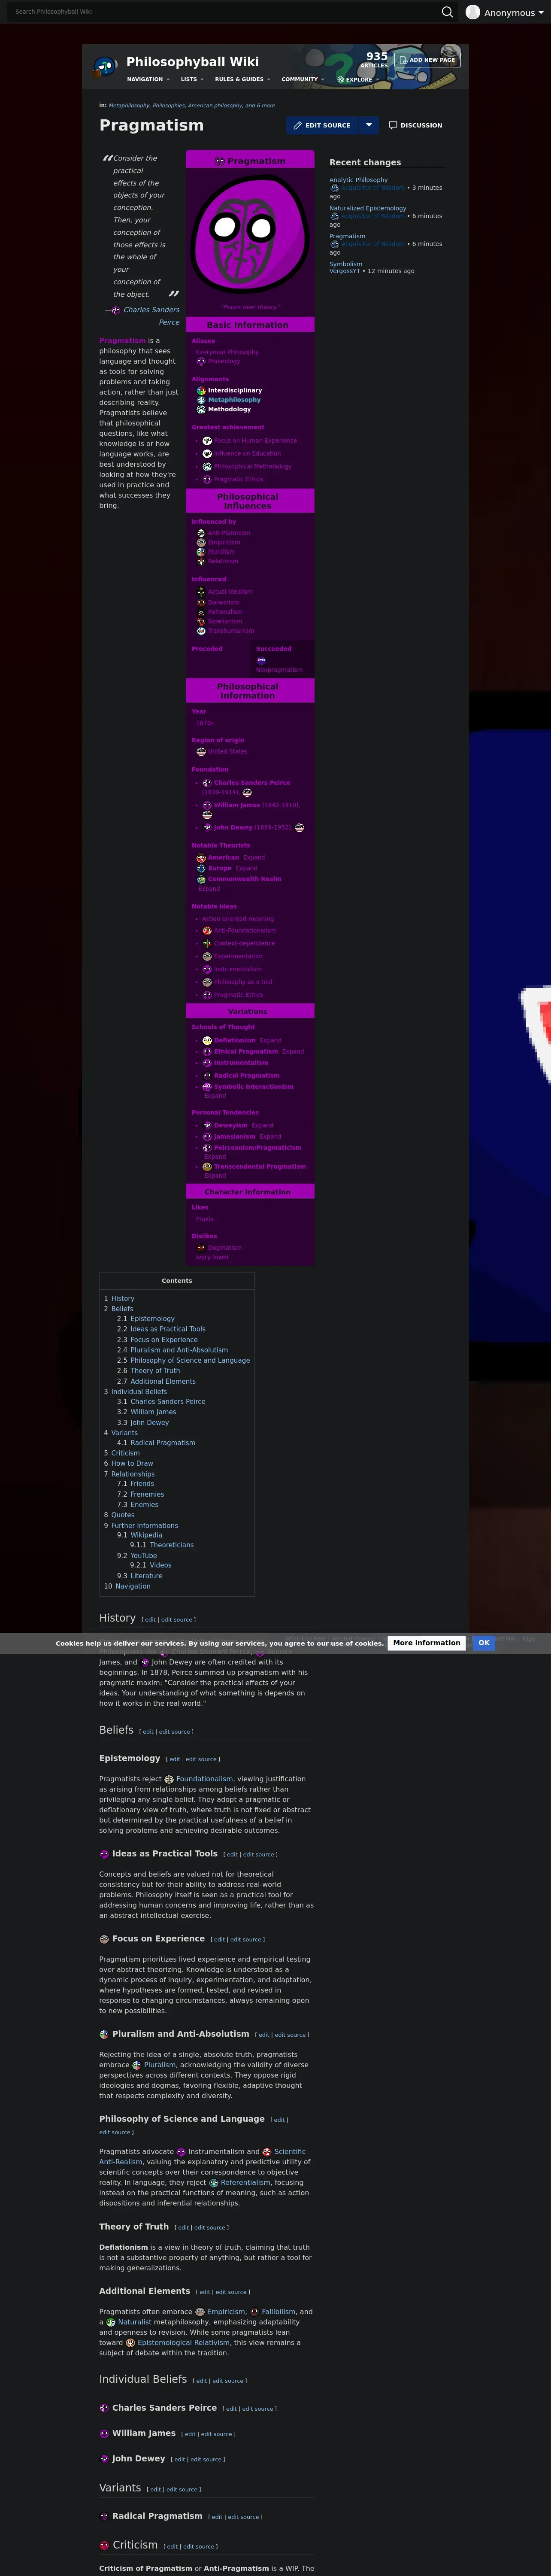Open the Fallibilism link
551x2576 pixels.
pyautogui.click(x=278, y=2312)
